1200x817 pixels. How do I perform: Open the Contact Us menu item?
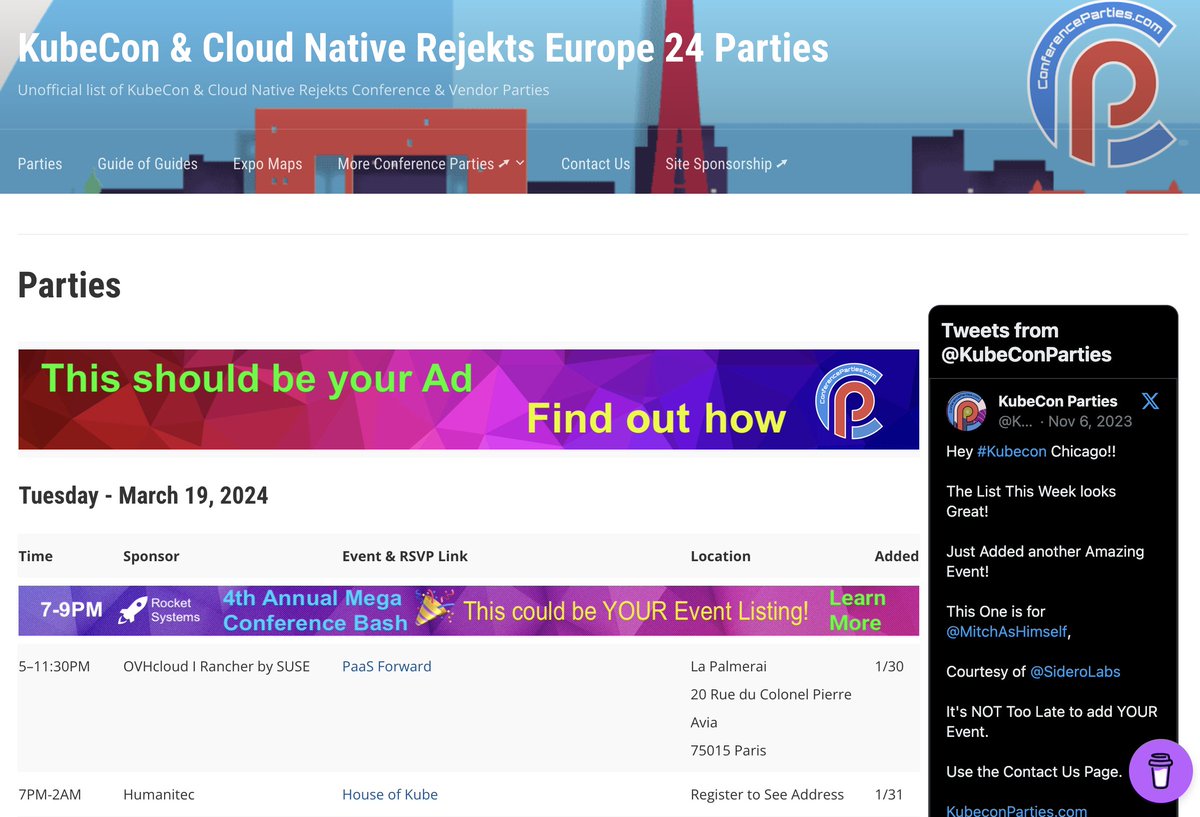[x=595, y=164]
